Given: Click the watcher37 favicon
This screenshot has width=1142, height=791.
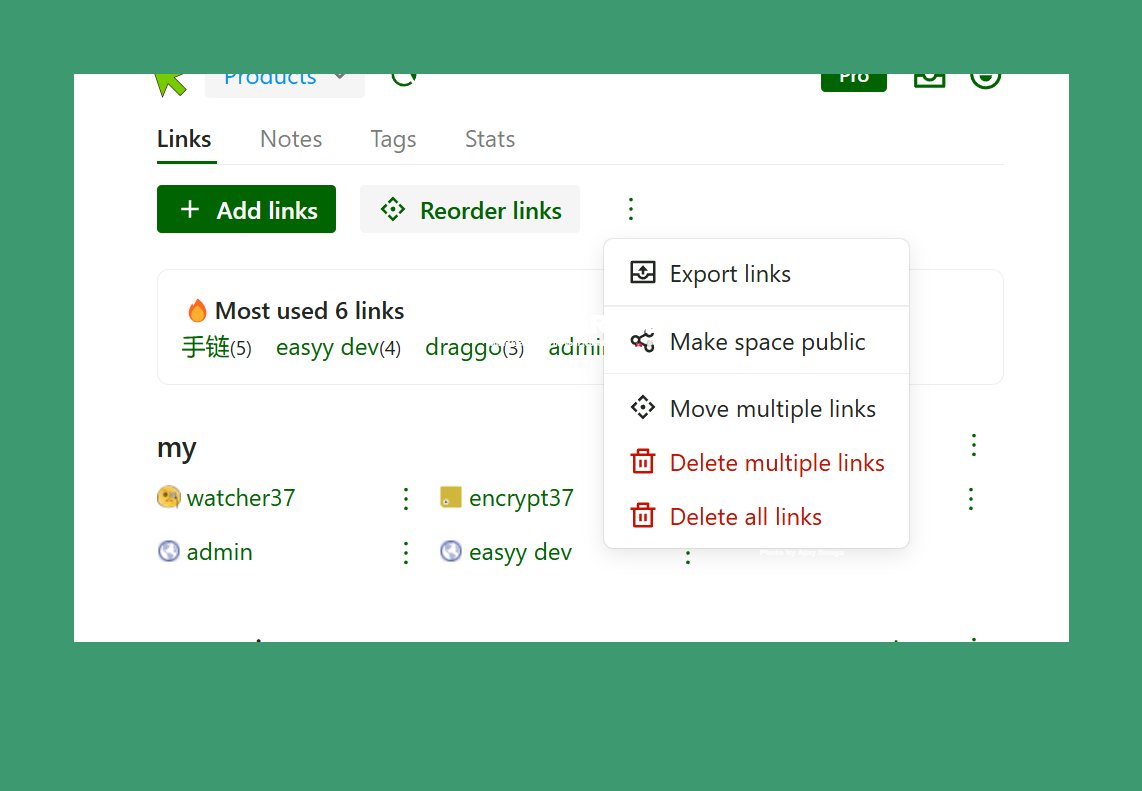Looking at the screenshot, I should click(x=168, y=497).
